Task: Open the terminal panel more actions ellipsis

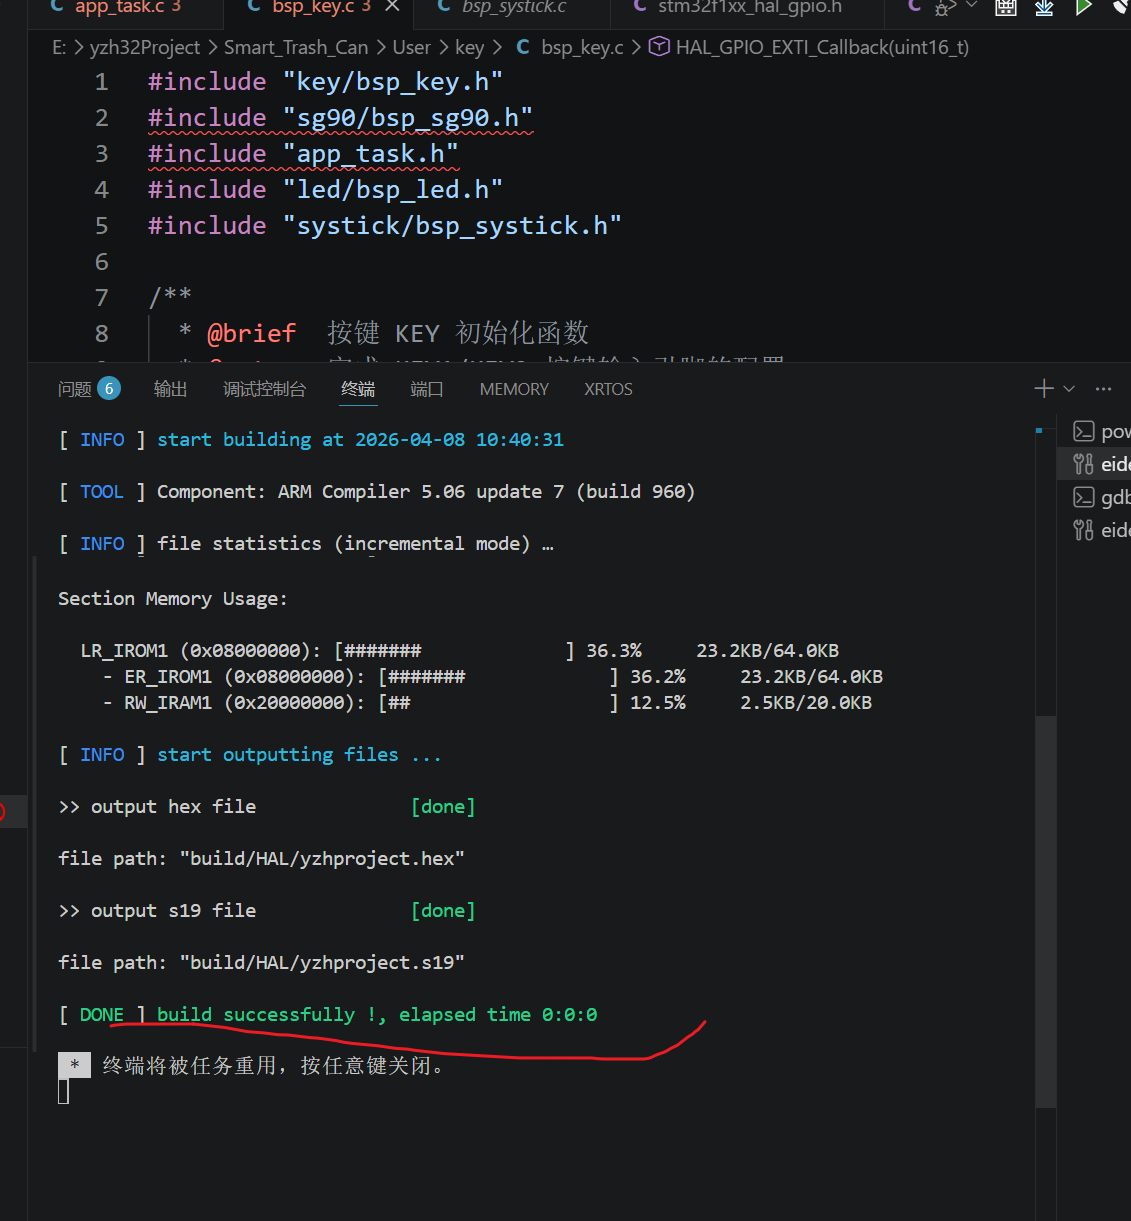Action: 1104,389
